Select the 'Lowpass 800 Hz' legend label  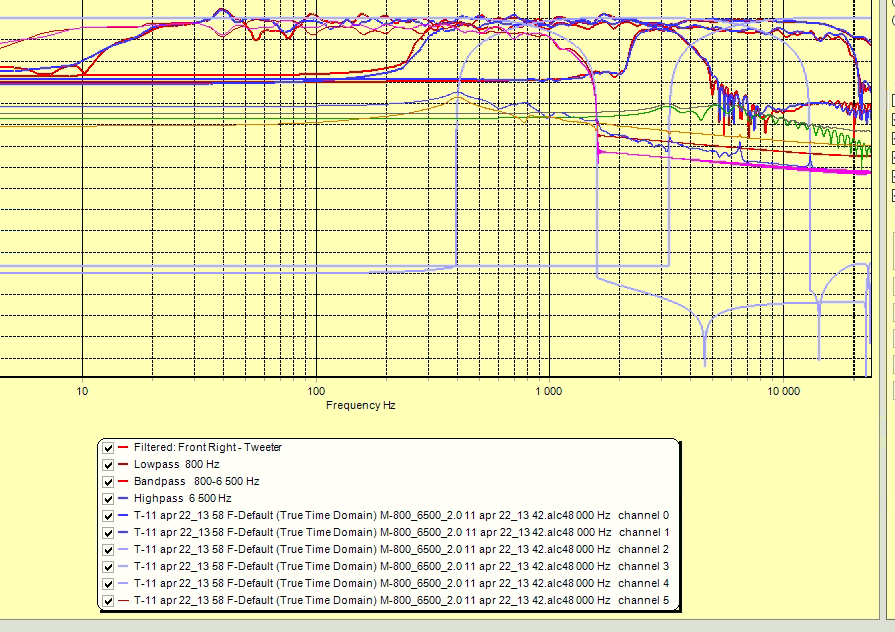pos(176,464)
